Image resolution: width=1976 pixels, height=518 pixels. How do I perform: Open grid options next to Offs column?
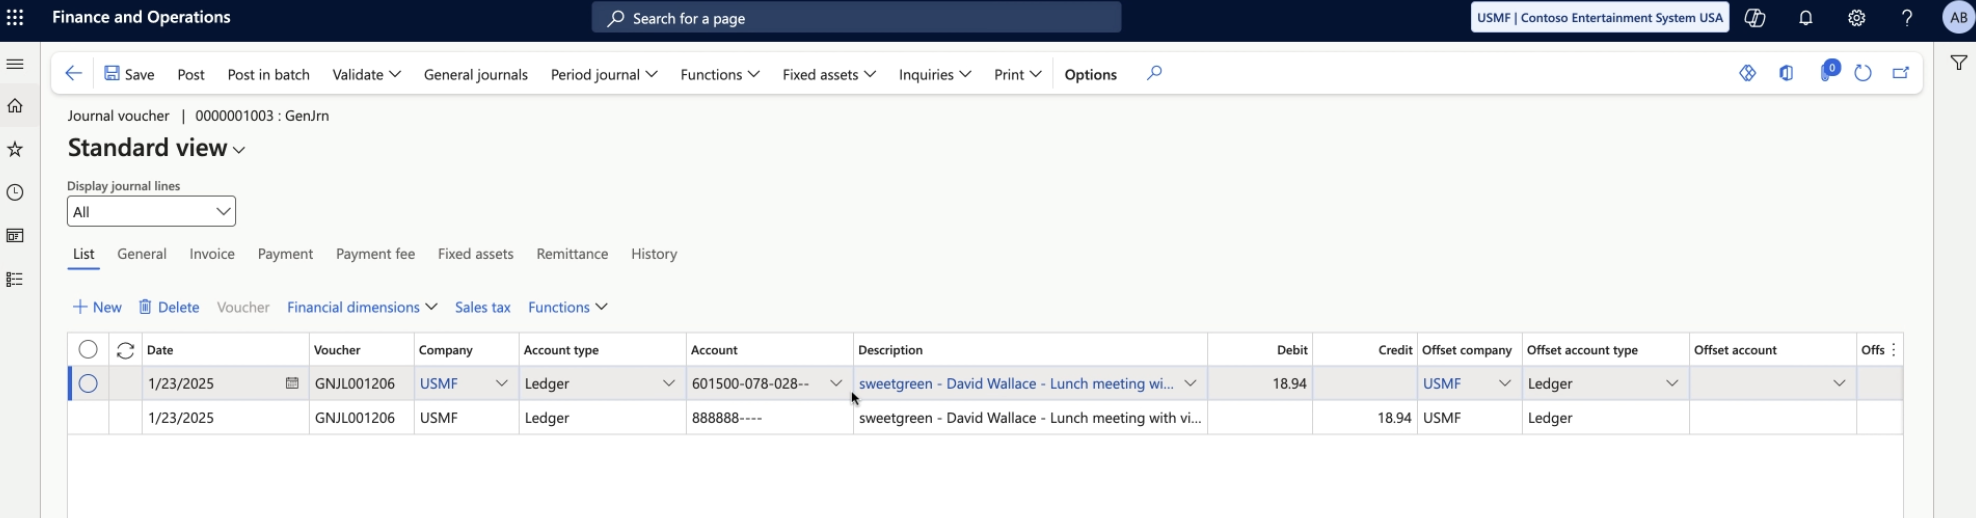tap(1893, 350)
